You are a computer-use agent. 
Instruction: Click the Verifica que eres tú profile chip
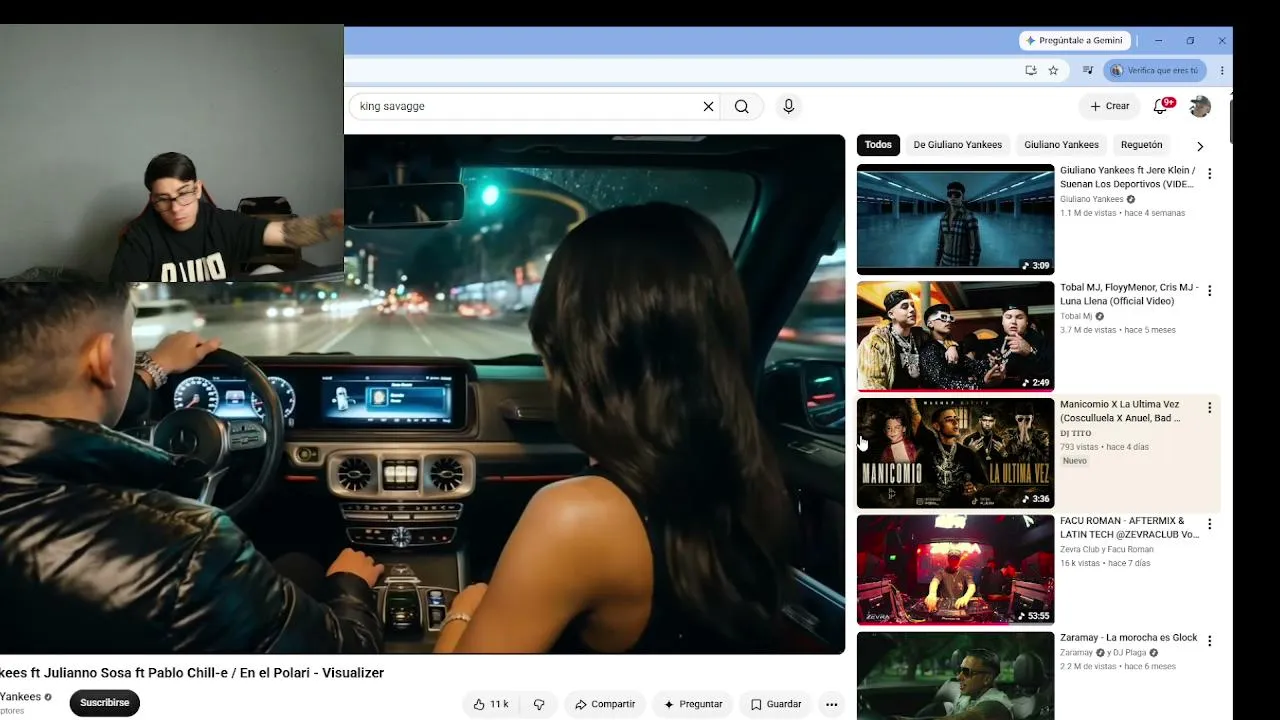coord(1155,70)
